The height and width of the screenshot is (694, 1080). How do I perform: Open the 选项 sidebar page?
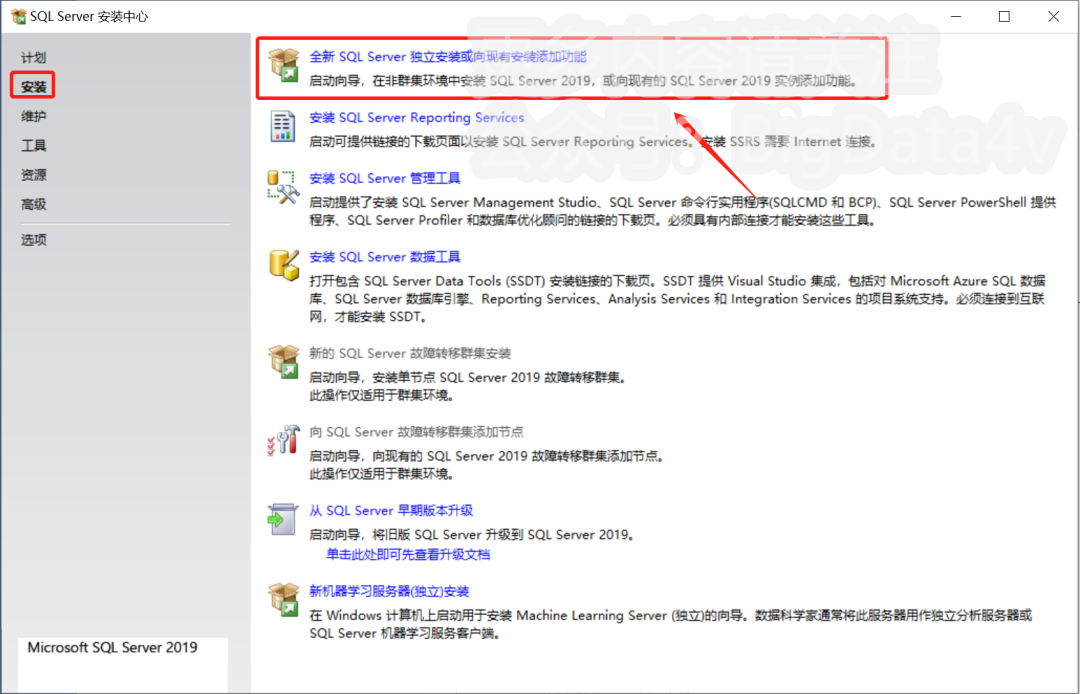[x=34, y=240]
